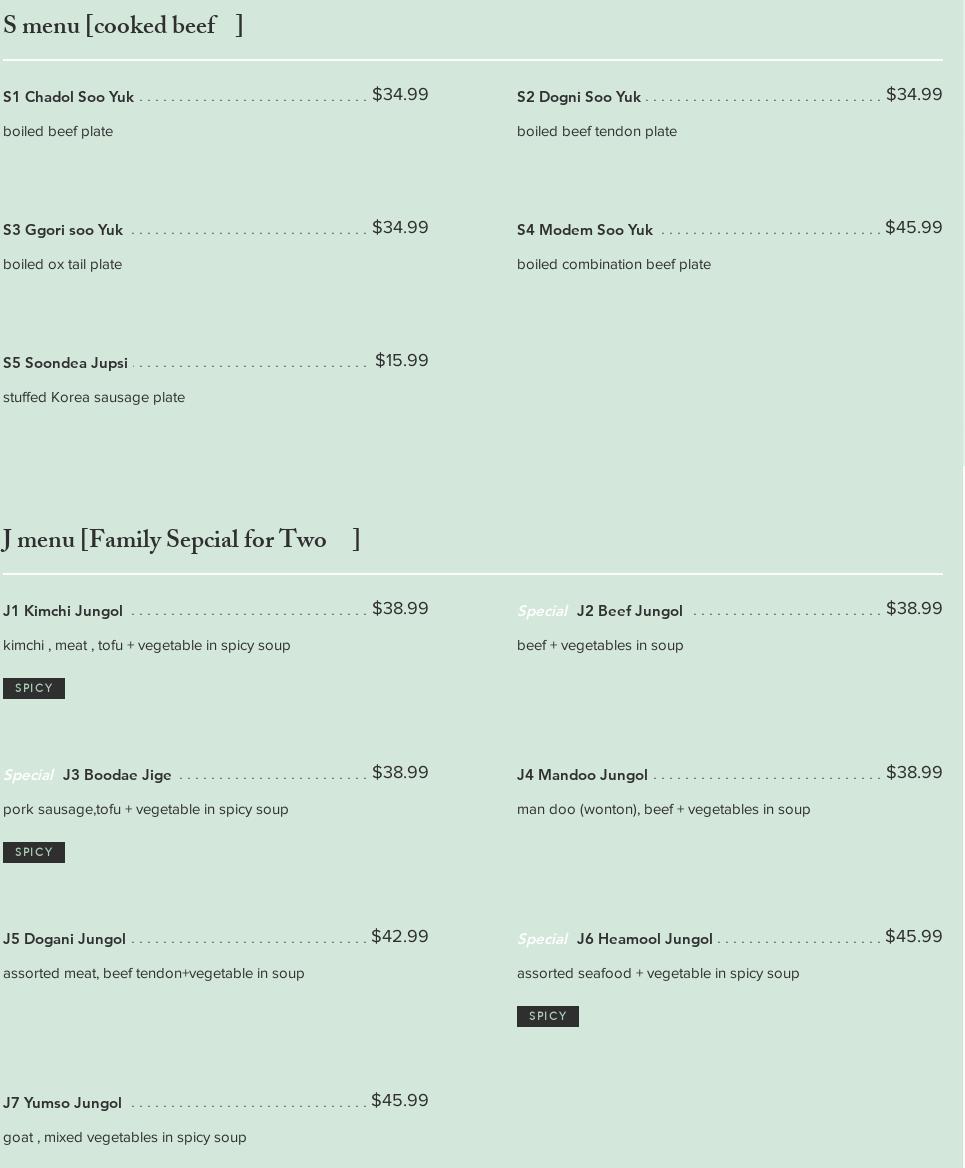Click the SPICY badge under Kimchi Jungol
The height and width of the screenshot is (1168, 965).
tap(34, 688)
